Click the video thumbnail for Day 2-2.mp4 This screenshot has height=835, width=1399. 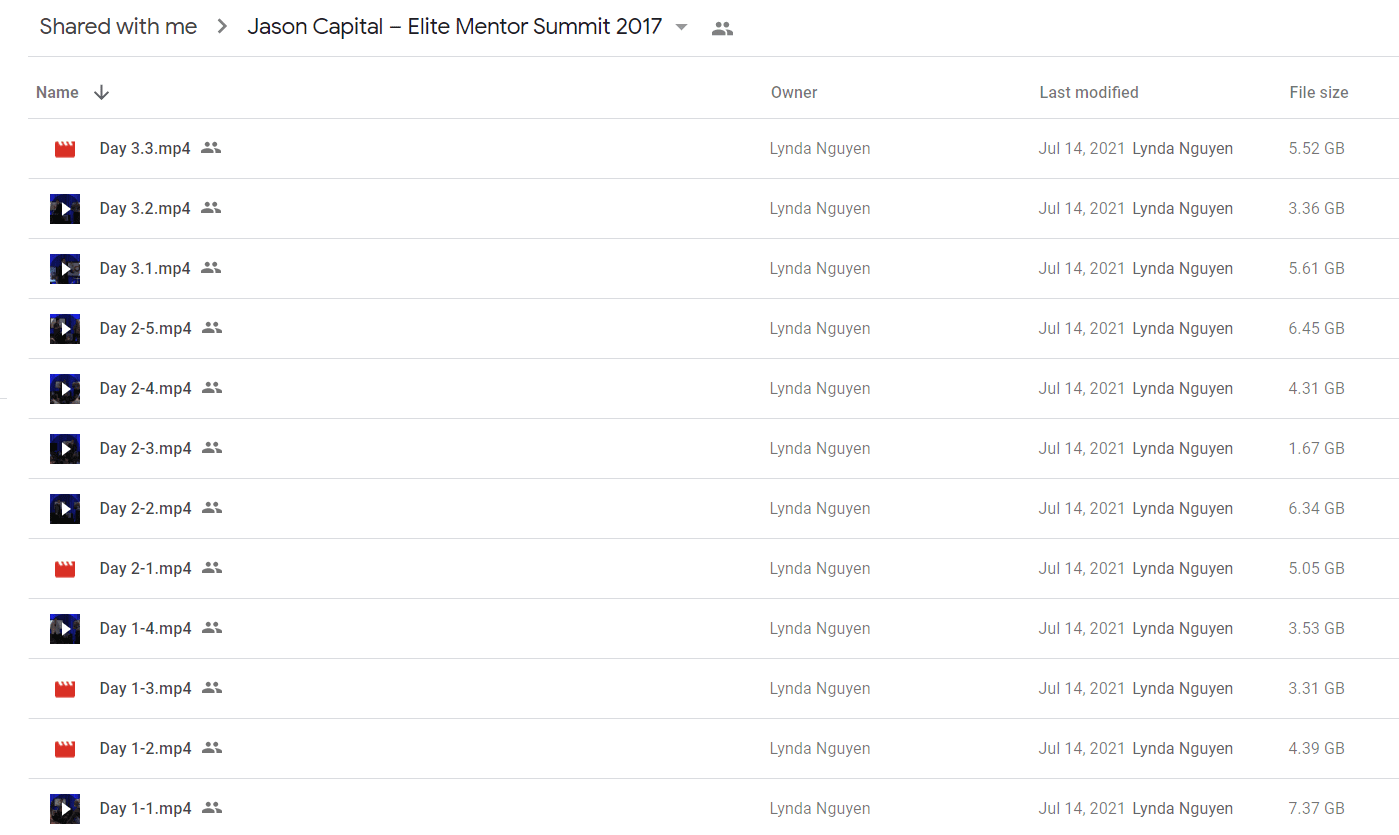pyautogui.click(x=65, y=509)
